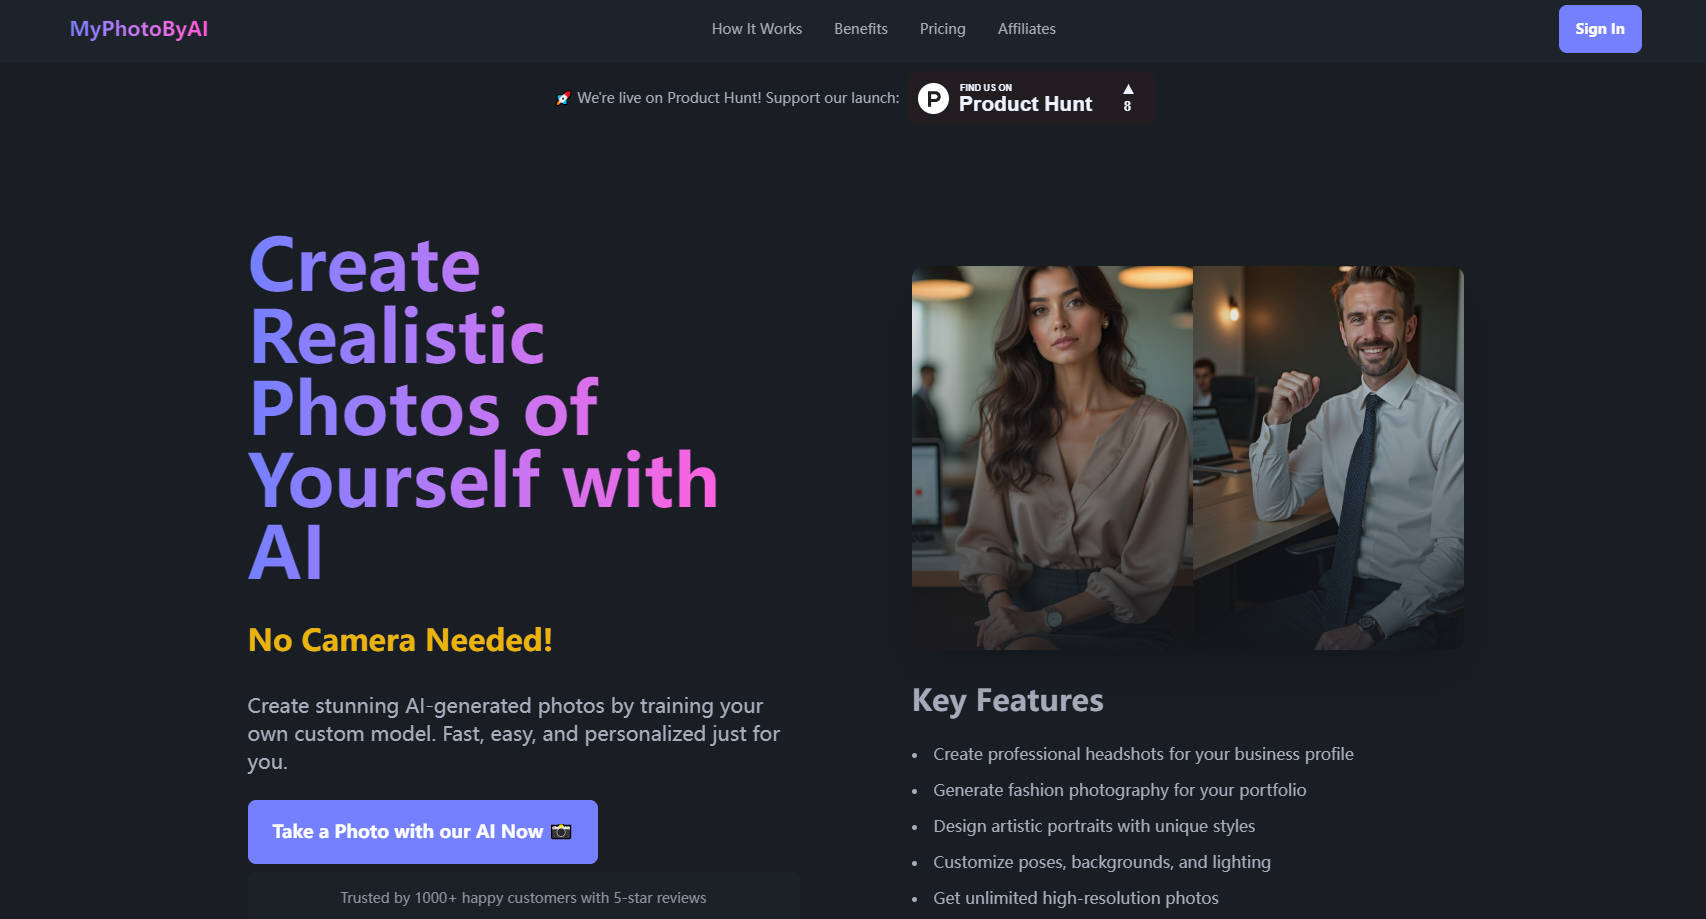Open the MyPhotoByAI logo home link
Image resolution: width=1706 pixels, height=919 pixels.
139,29
